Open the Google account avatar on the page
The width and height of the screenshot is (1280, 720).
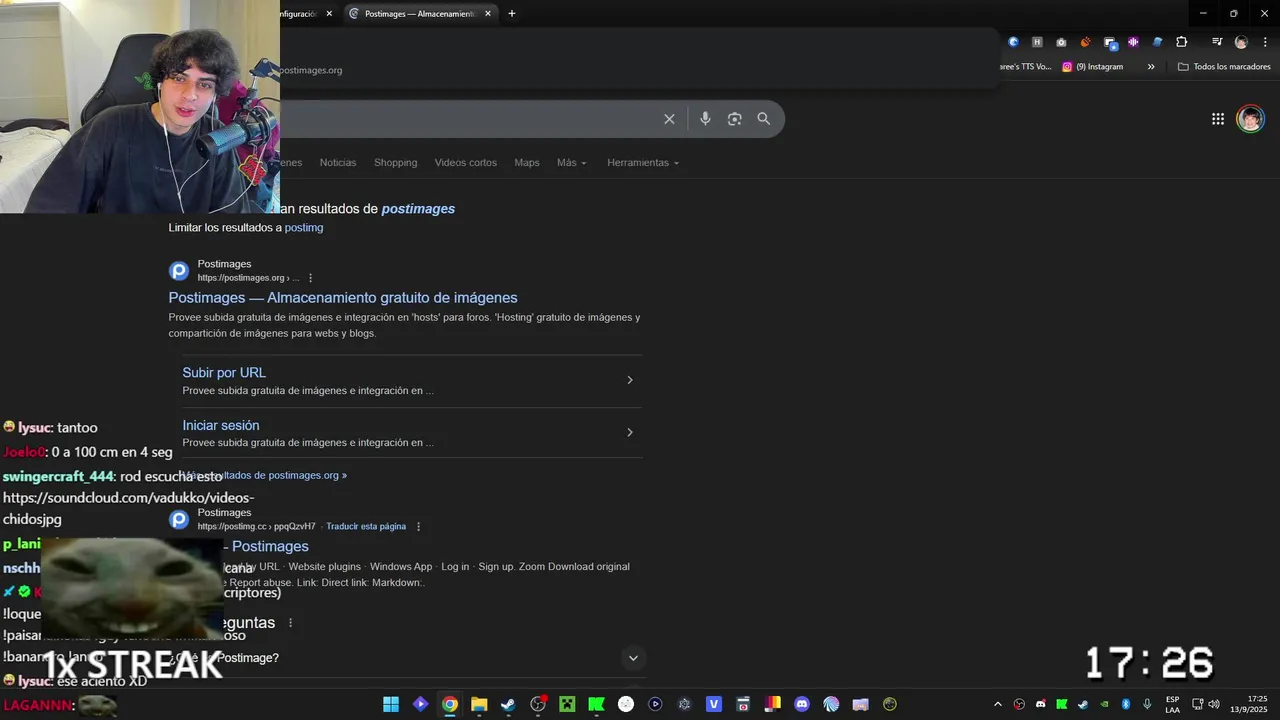(1250, 119)
